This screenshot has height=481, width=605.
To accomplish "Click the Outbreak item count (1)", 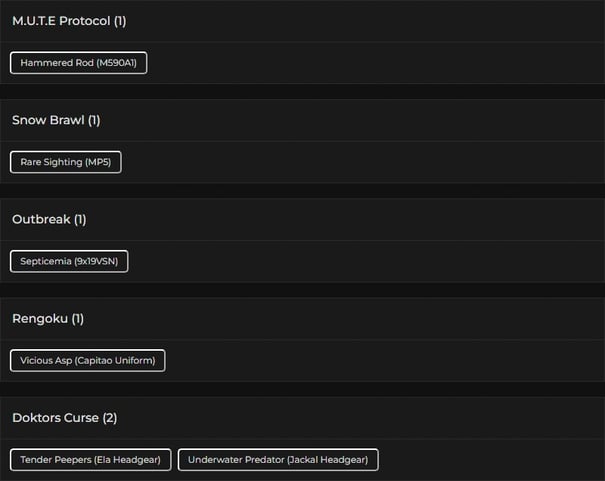I will 80,219.
